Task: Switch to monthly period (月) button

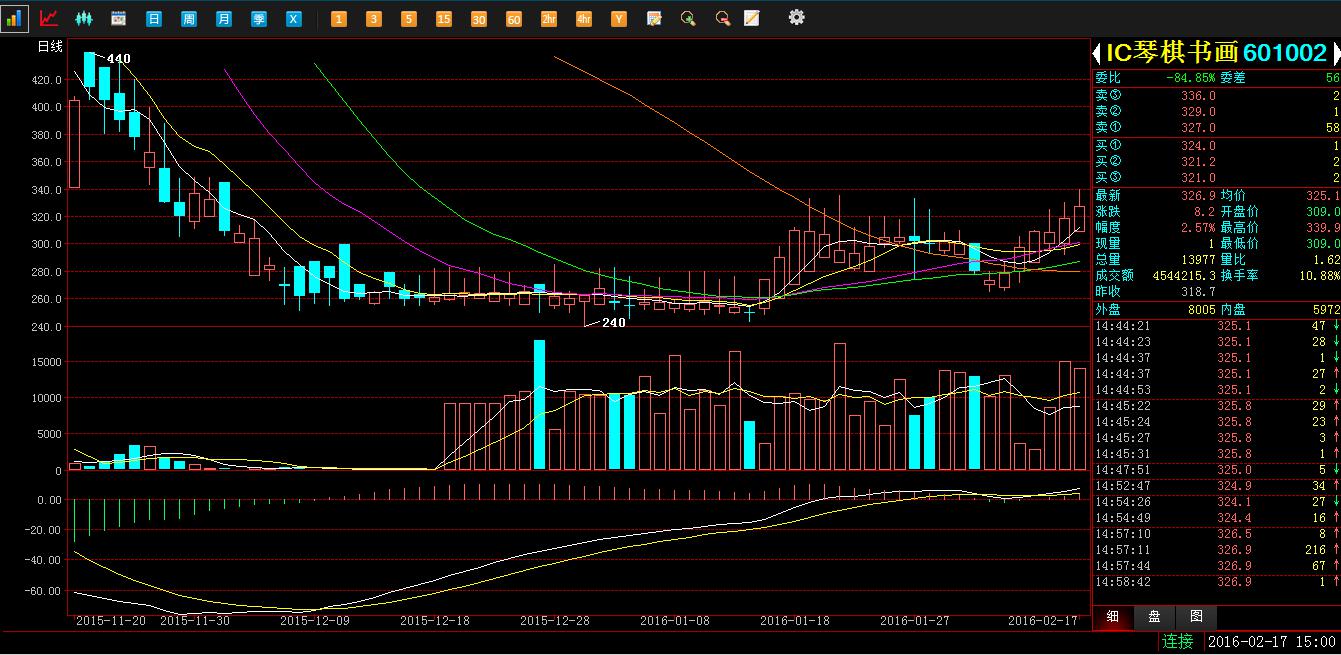Action: (x=223, y=19)
